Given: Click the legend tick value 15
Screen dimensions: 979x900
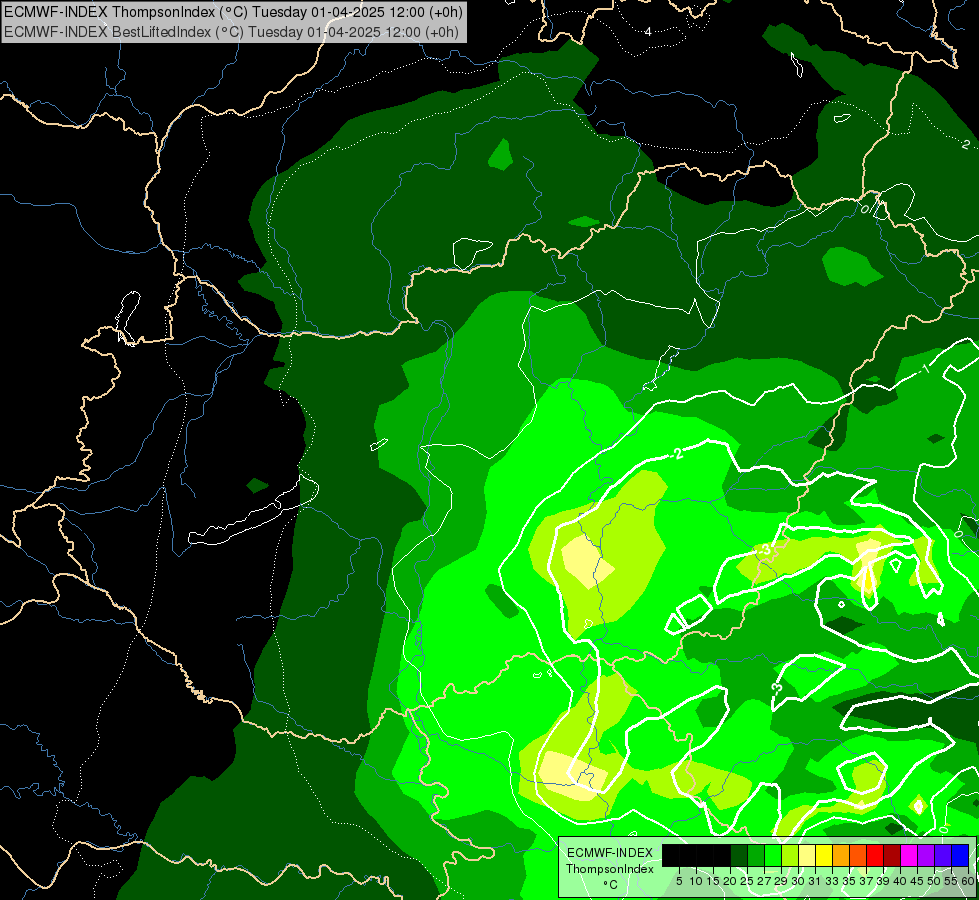Looking at the screenshot, I should pyautogui.click(x=713, y=881).
